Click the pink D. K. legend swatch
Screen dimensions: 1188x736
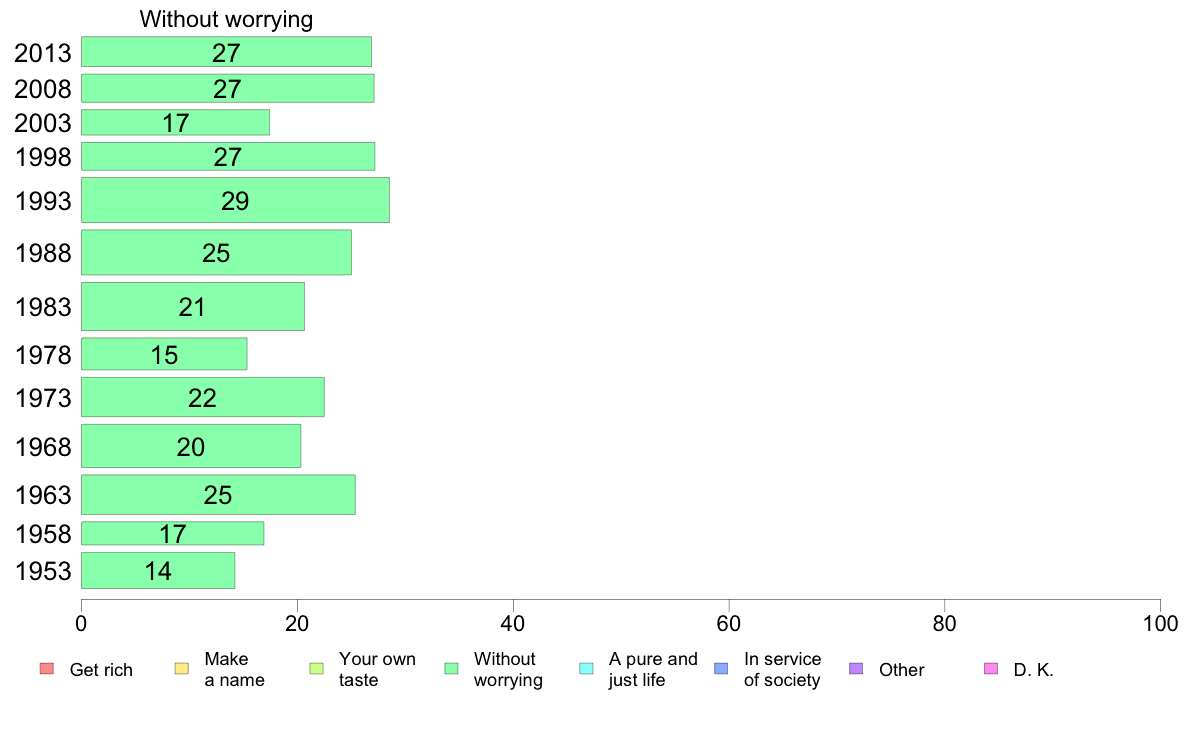point(990,669)
